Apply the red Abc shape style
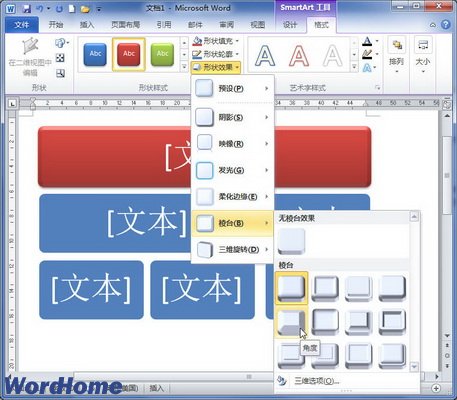This screenshot has width=457, height=400. click(129, 54)
